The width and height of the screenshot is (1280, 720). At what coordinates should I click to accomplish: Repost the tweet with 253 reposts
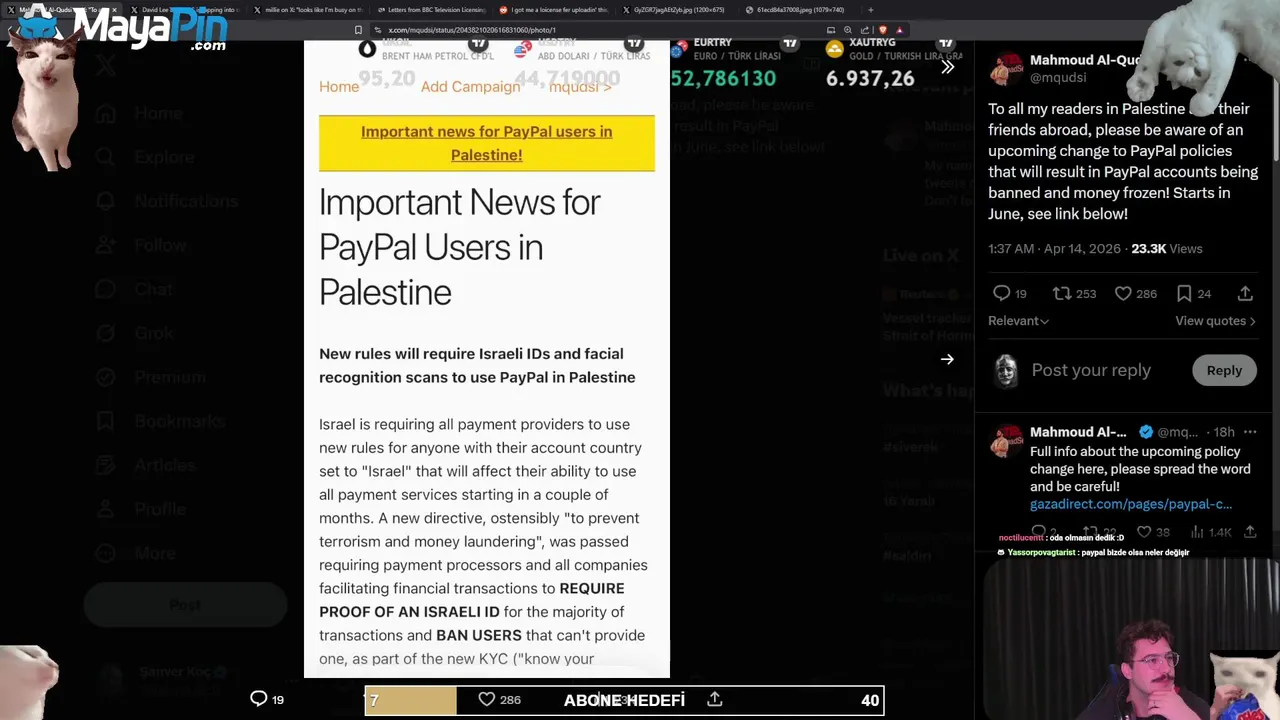click(1061, 293)
